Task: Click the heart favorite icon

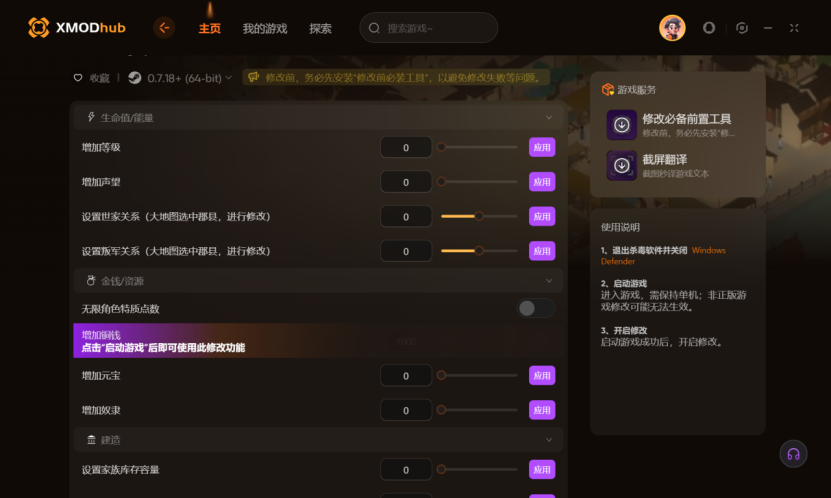Action: (x=78, y=78)
